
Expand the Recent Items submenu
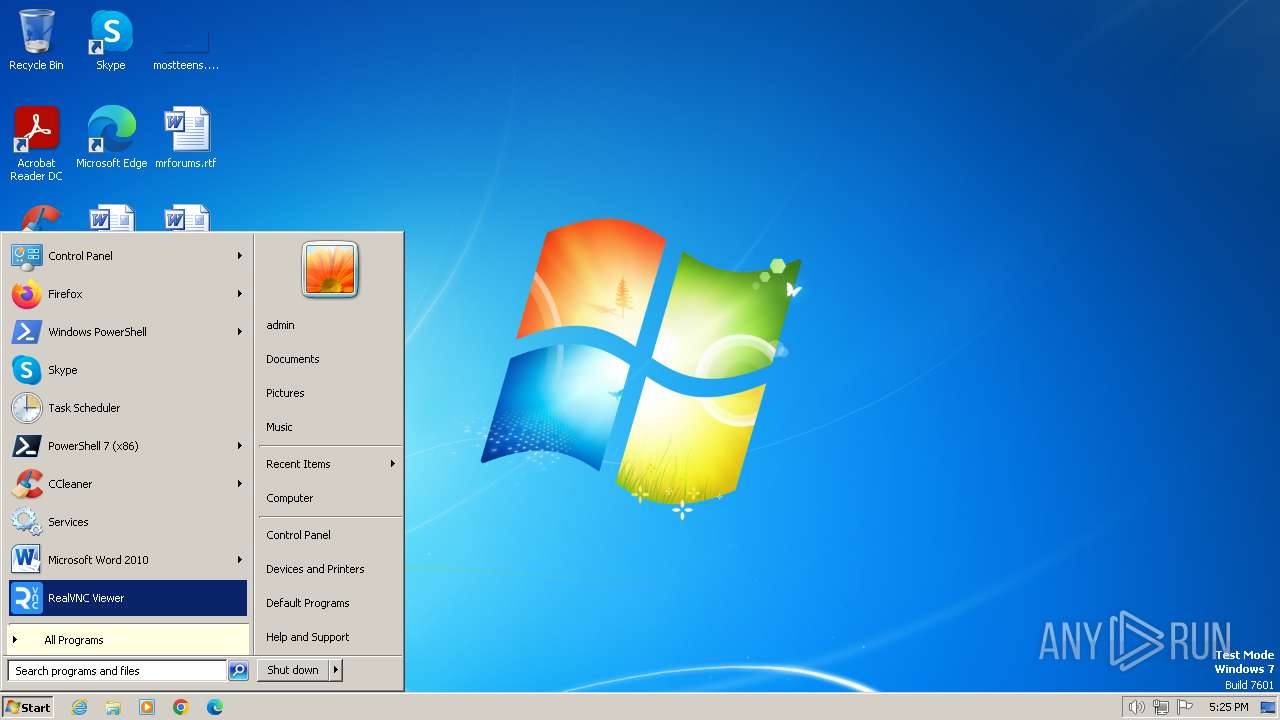[x=330, y=464]
